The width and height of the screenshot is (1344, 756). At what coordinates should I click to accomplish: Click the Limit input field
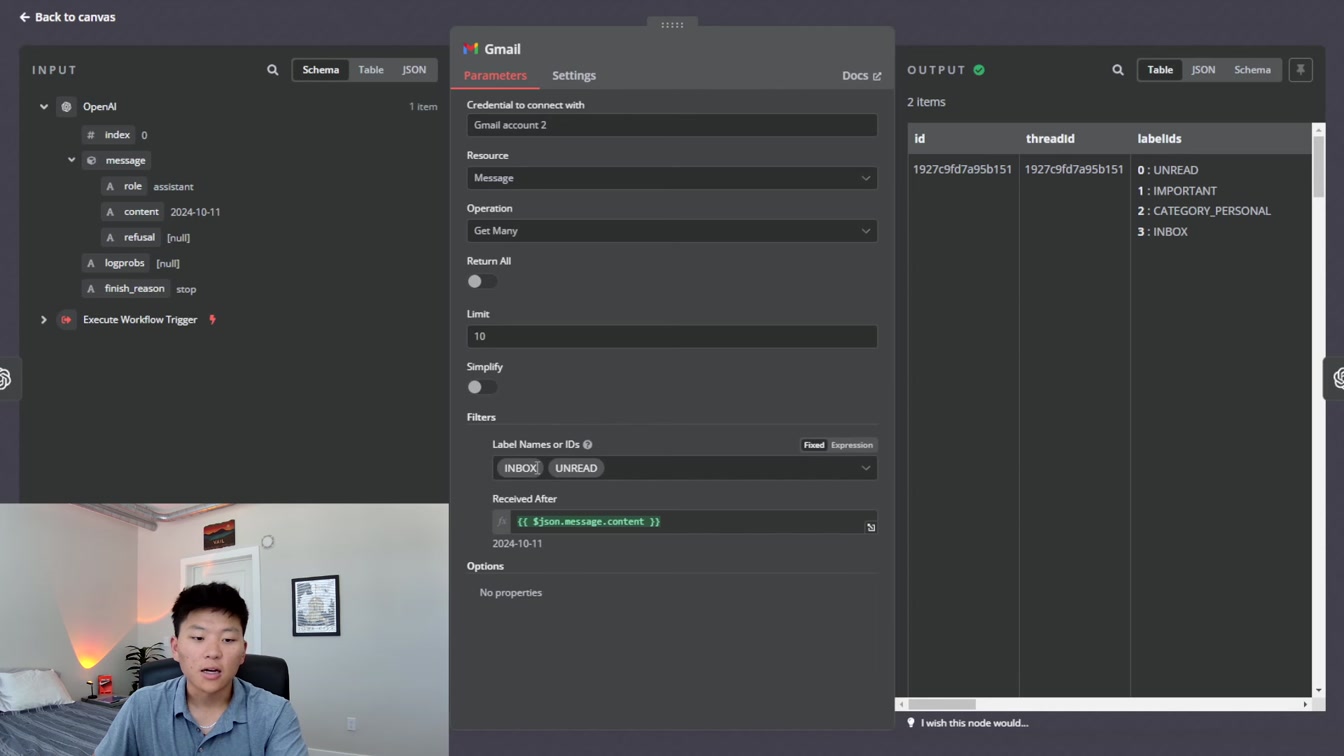672,336
